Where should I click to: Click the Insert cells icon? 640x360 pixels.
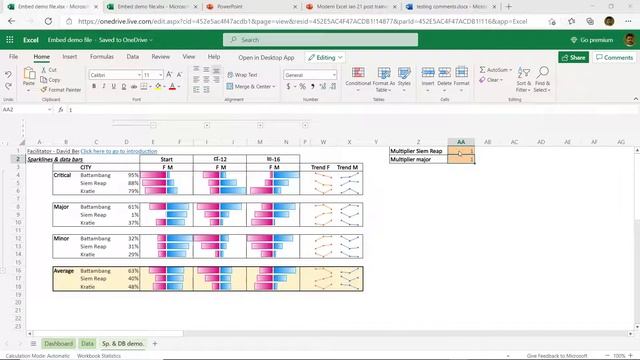point(428,73)
